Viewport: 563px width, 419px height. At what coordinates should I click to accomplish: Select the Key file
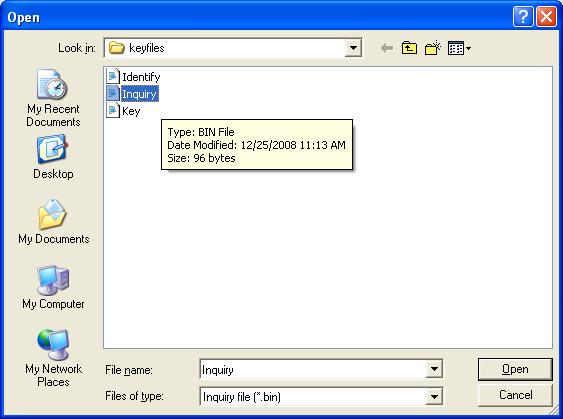click(x=123, y=111)
